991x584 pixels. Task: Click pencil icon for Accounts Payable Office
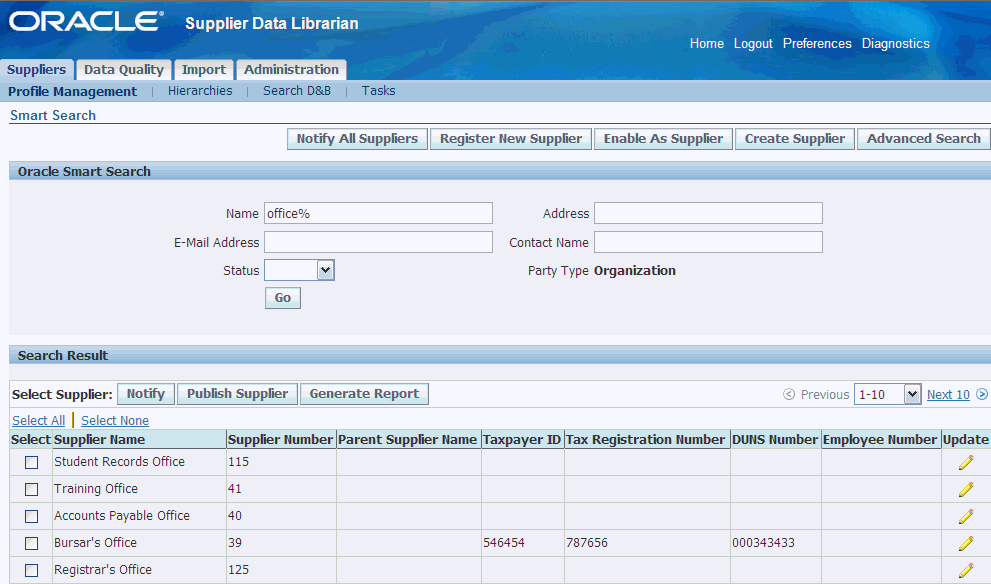coord(965,516)
